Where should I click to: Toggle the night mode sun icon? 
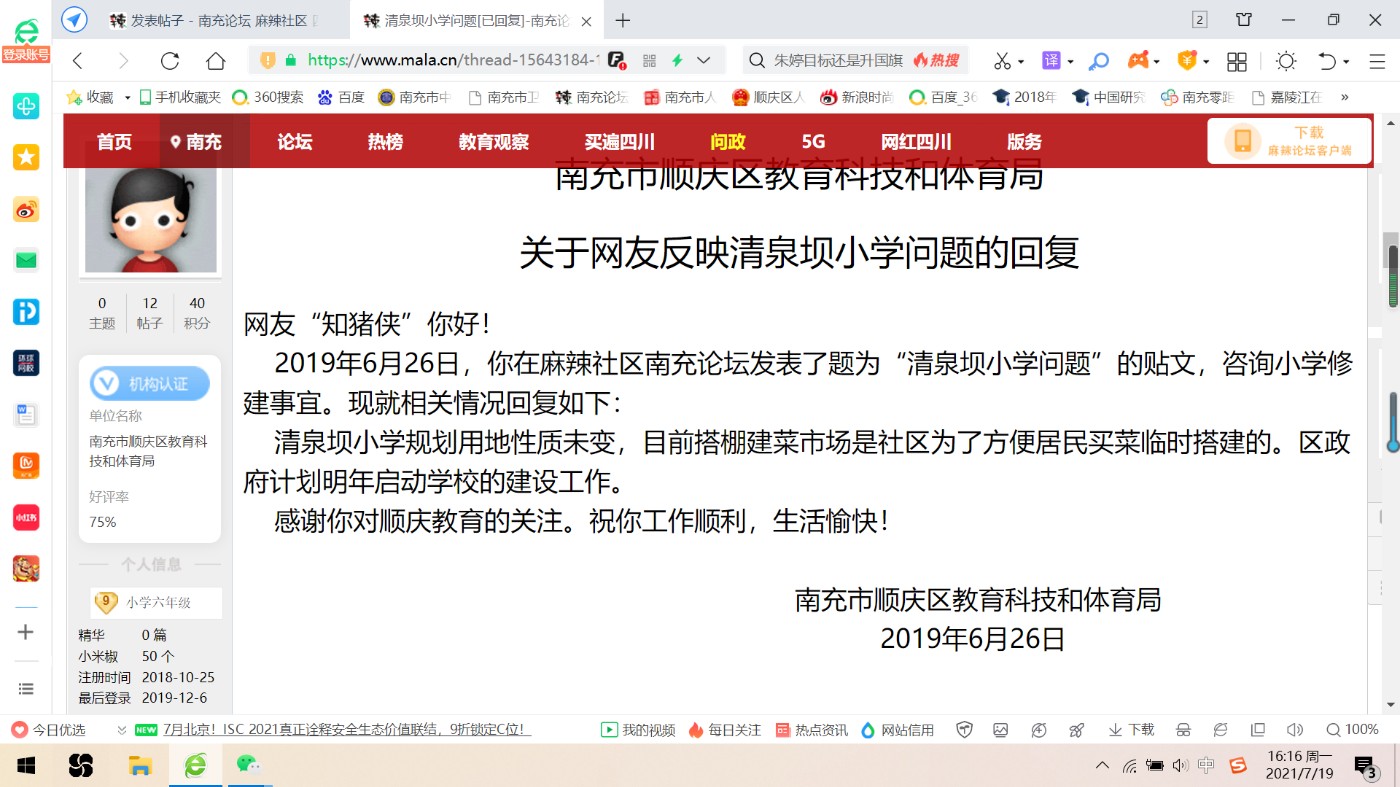tap(1286, 61)
